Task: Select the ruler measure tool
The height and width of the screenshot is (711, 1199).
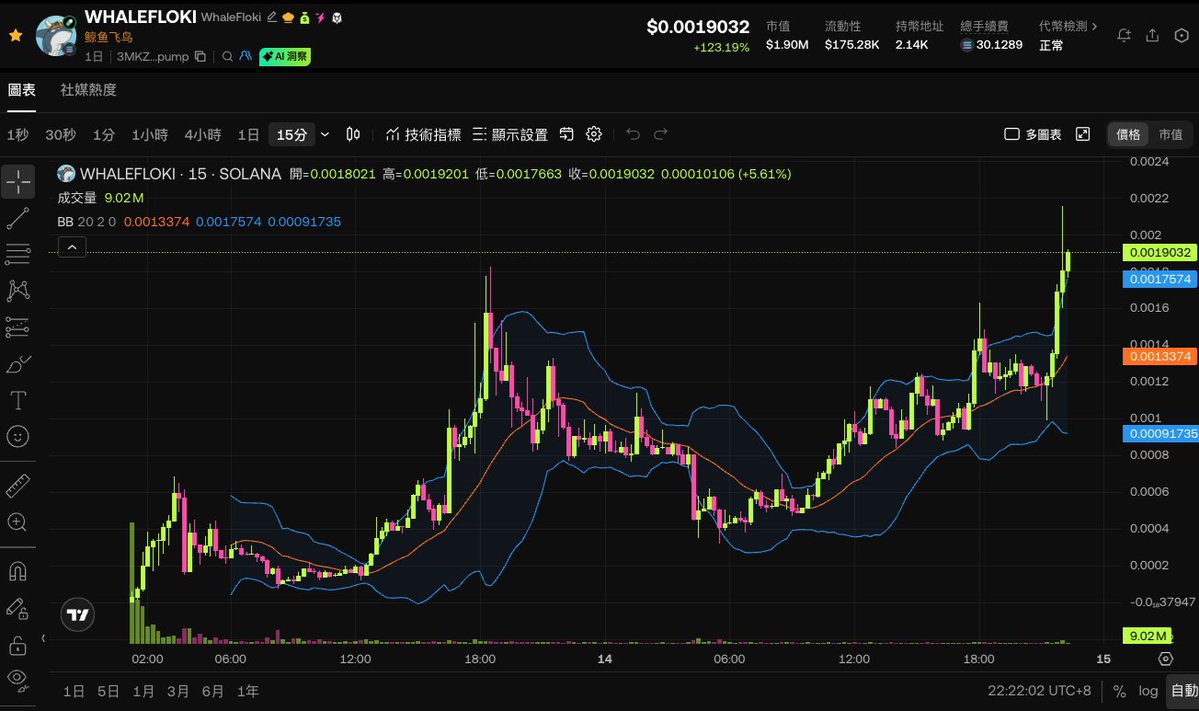Action: coord(18,485)
